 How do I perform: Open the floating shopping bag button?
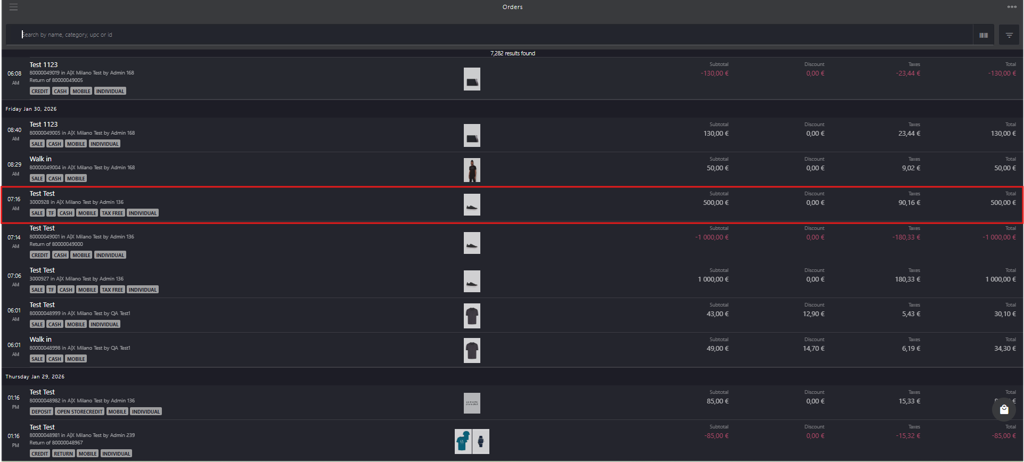tap(1004, 410)
